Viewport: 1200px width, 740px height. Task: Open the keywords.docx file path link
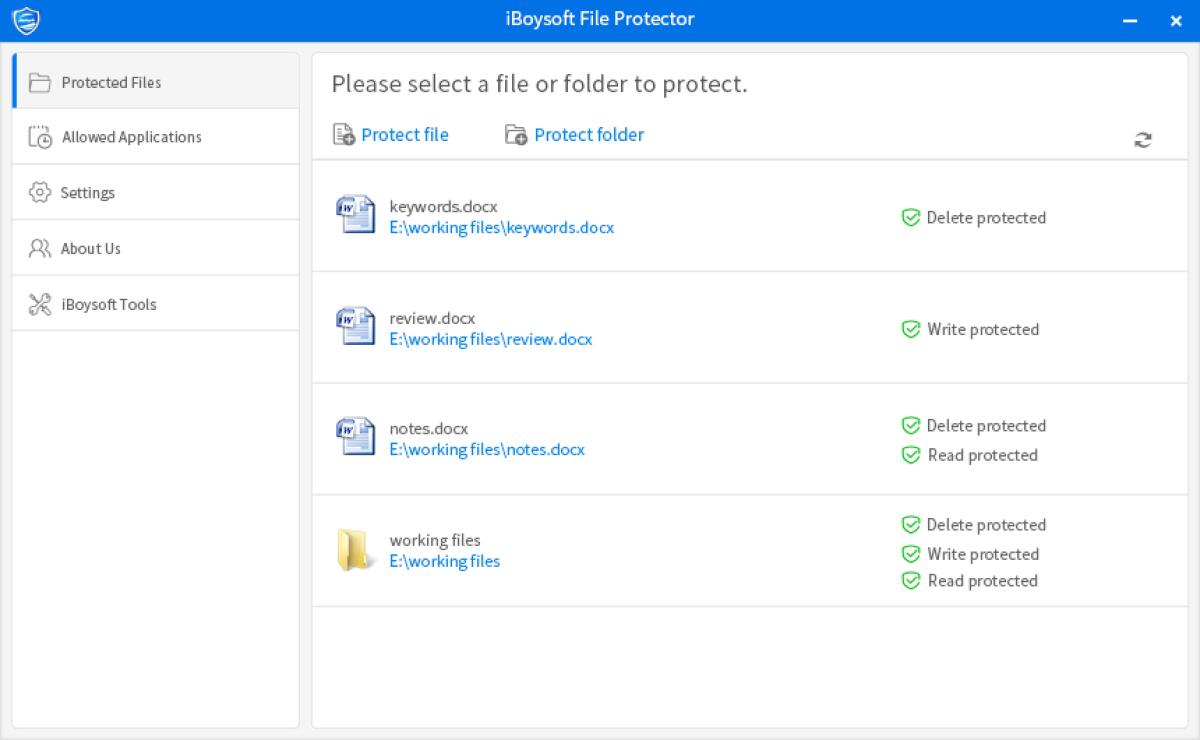coord(501,227)
